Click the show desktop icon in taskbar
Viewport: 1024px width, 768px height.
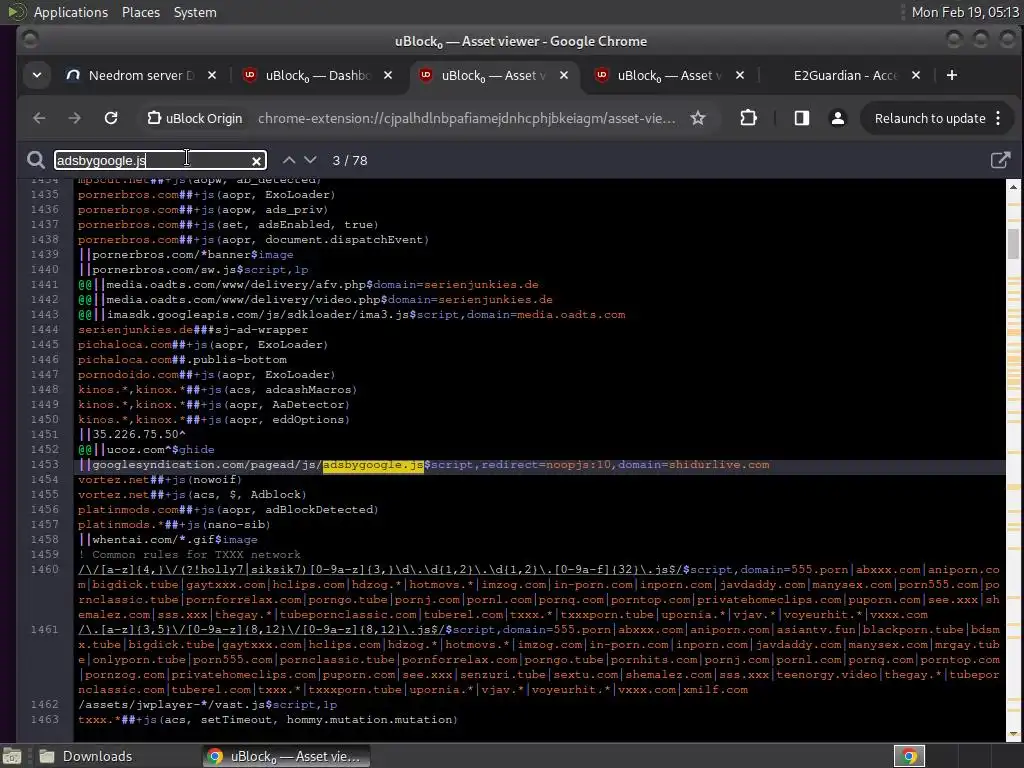point(12,756)
